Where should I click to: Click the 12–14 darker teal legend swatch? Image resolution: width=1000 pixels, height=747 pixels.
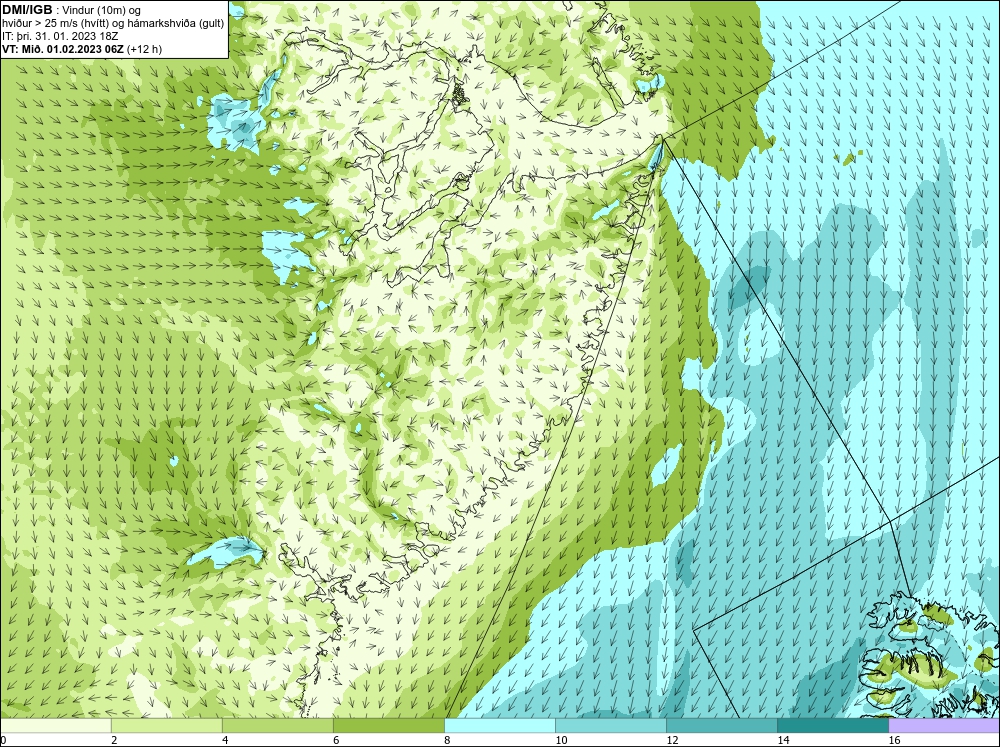pos(722,726)
